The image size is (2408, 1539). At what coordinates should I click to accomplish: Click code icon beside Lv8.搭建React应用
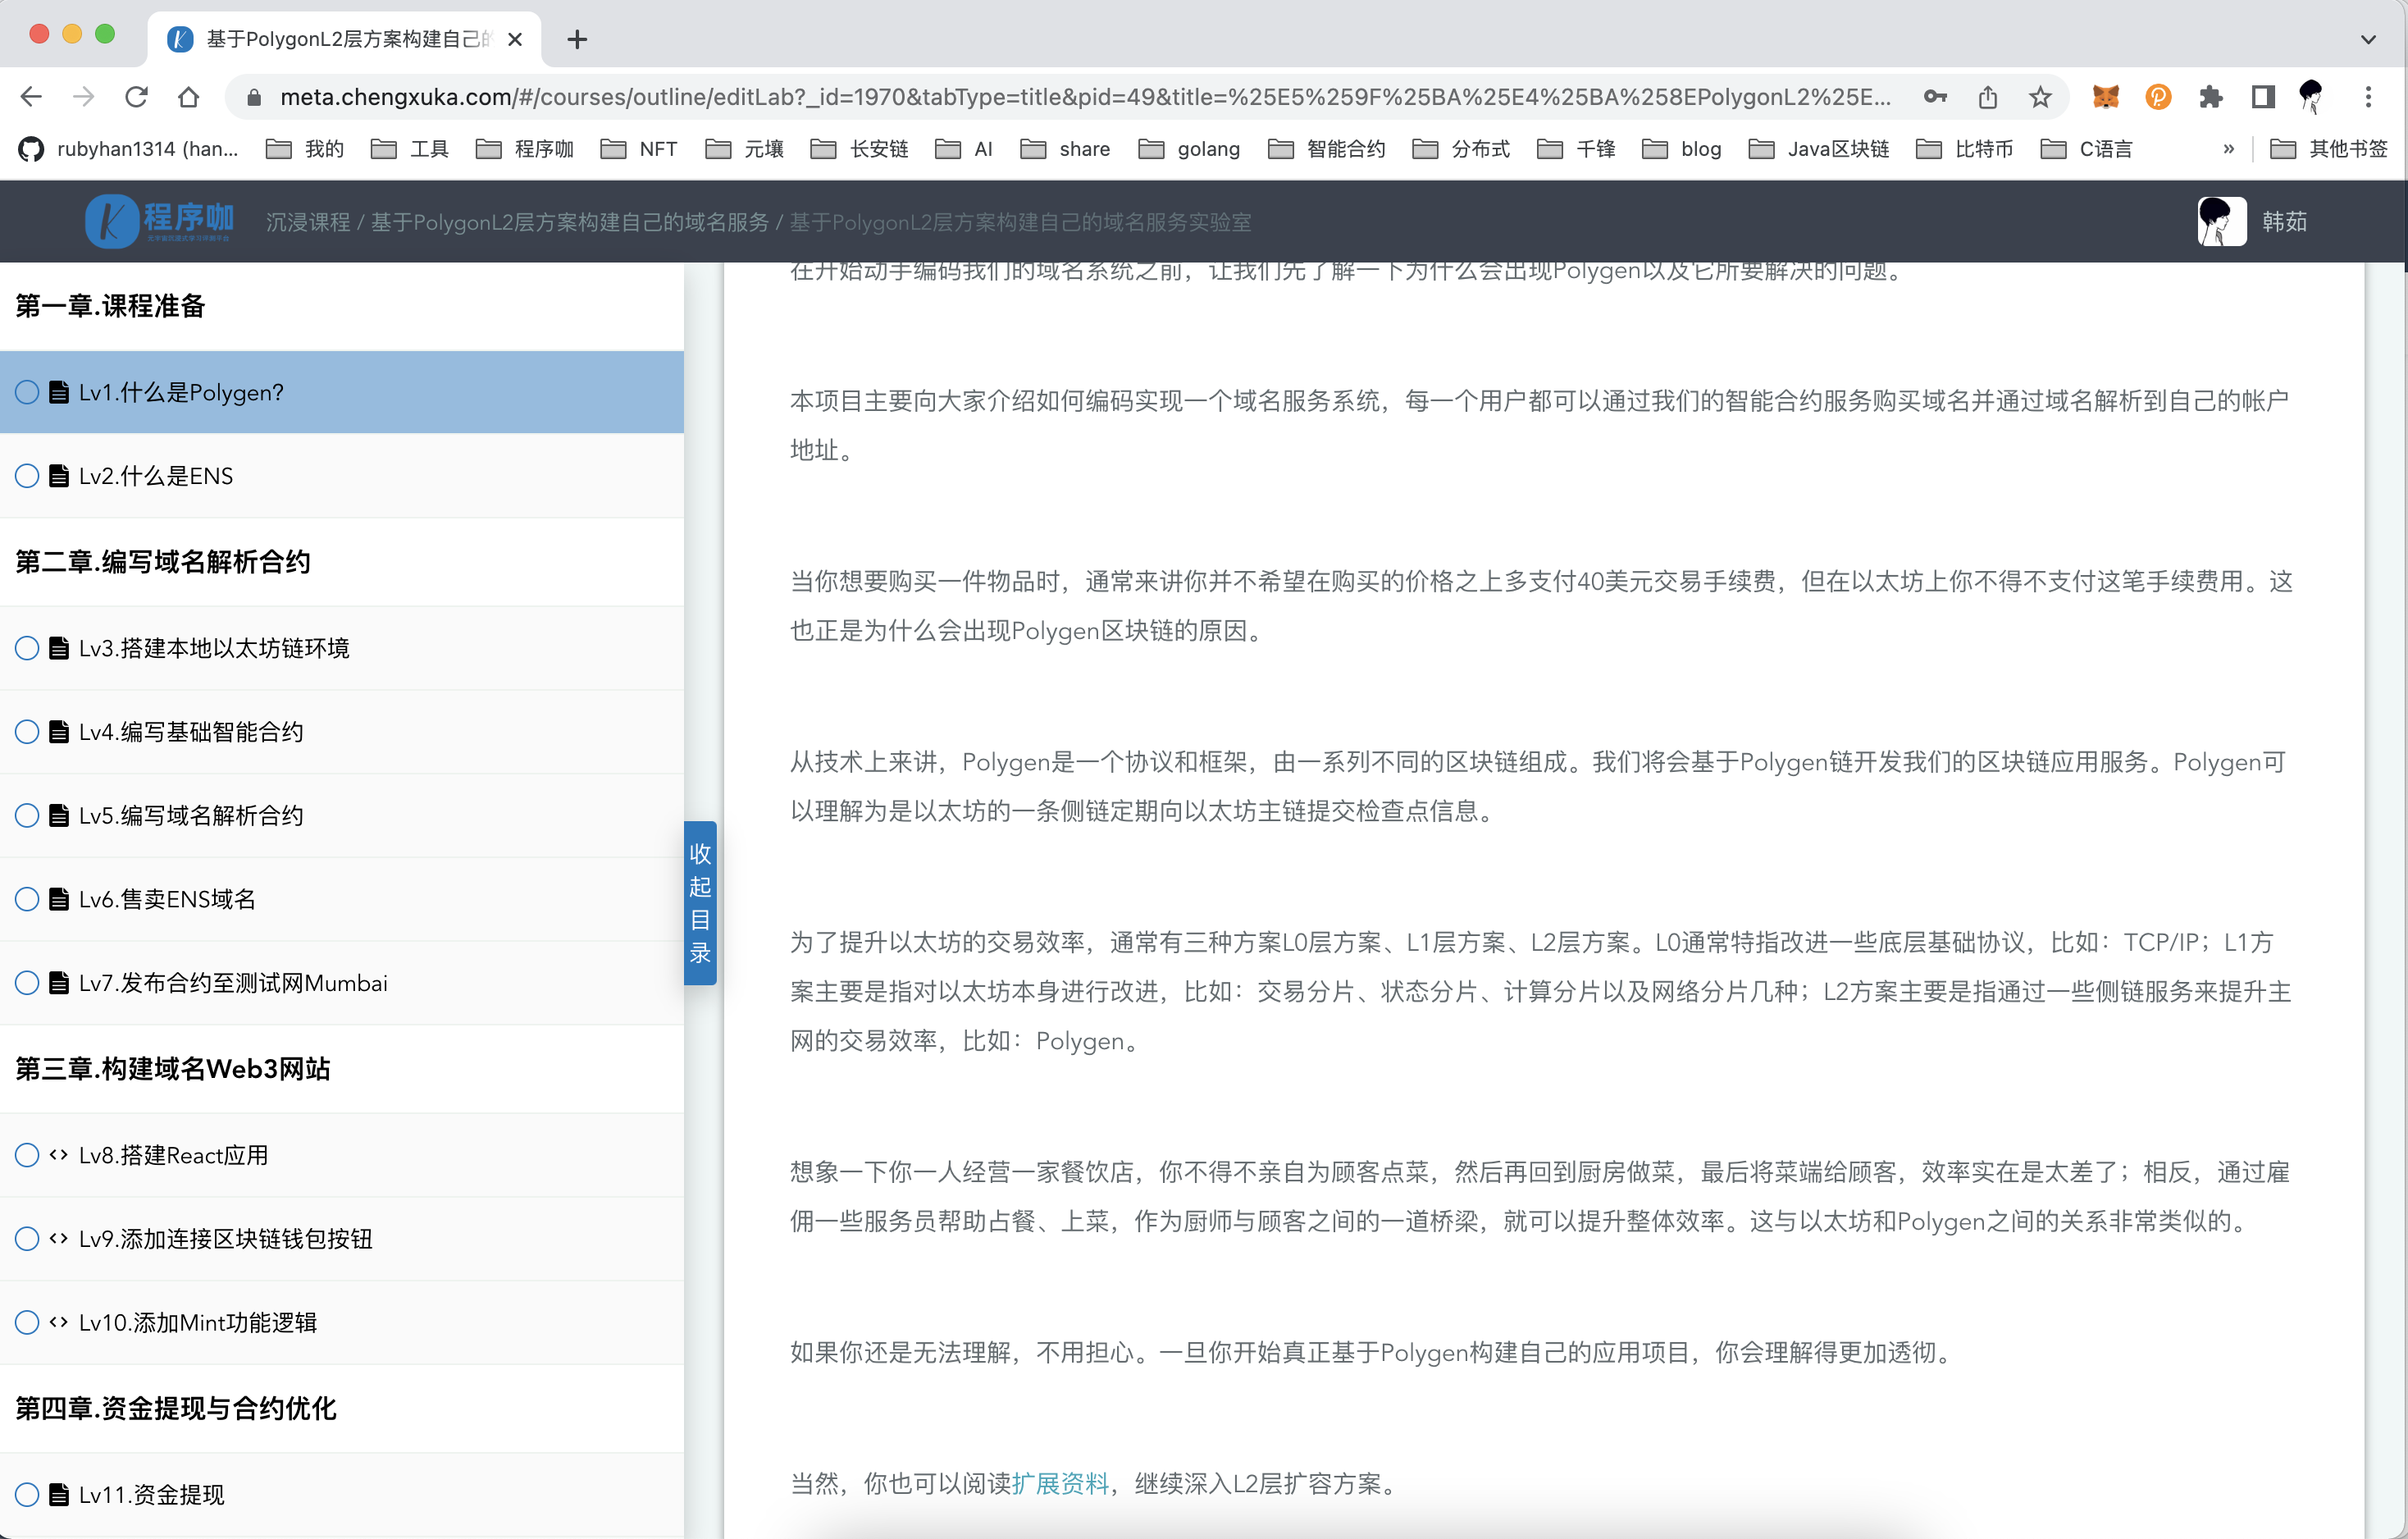(59, 1155)
